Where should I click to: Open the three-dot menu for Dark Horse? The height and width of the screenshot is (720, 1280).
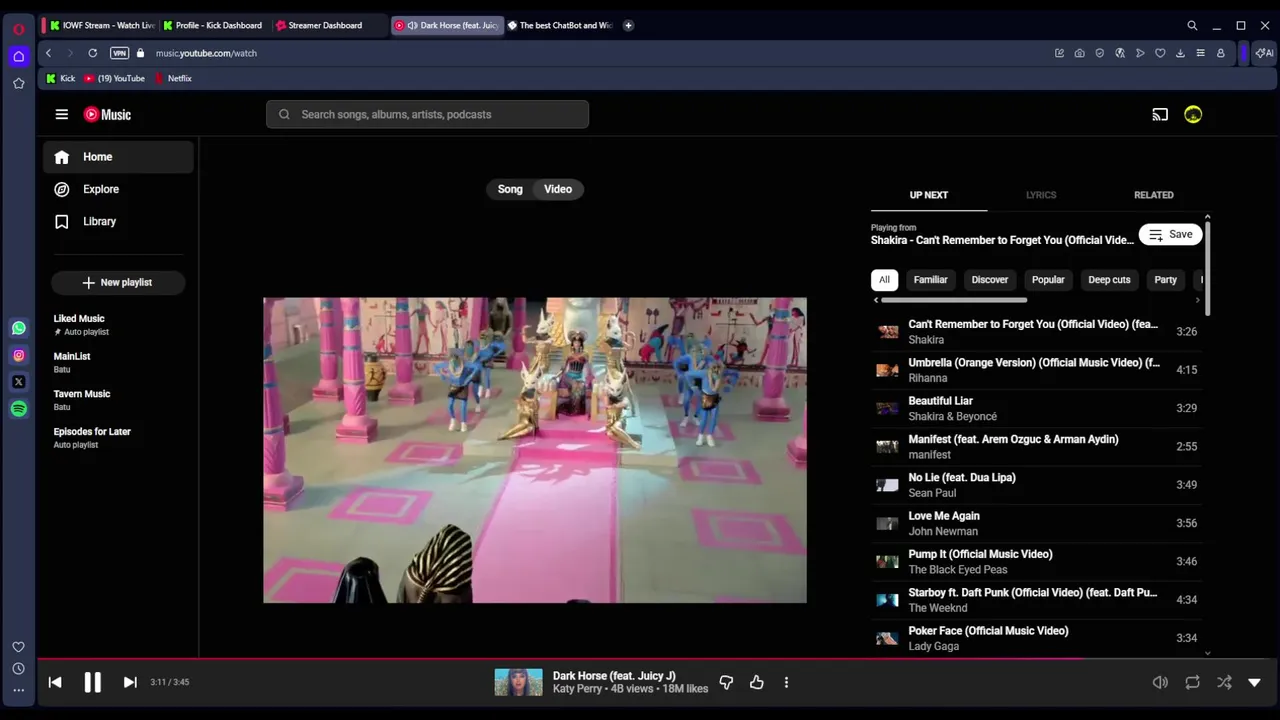[x=786, y=682]
